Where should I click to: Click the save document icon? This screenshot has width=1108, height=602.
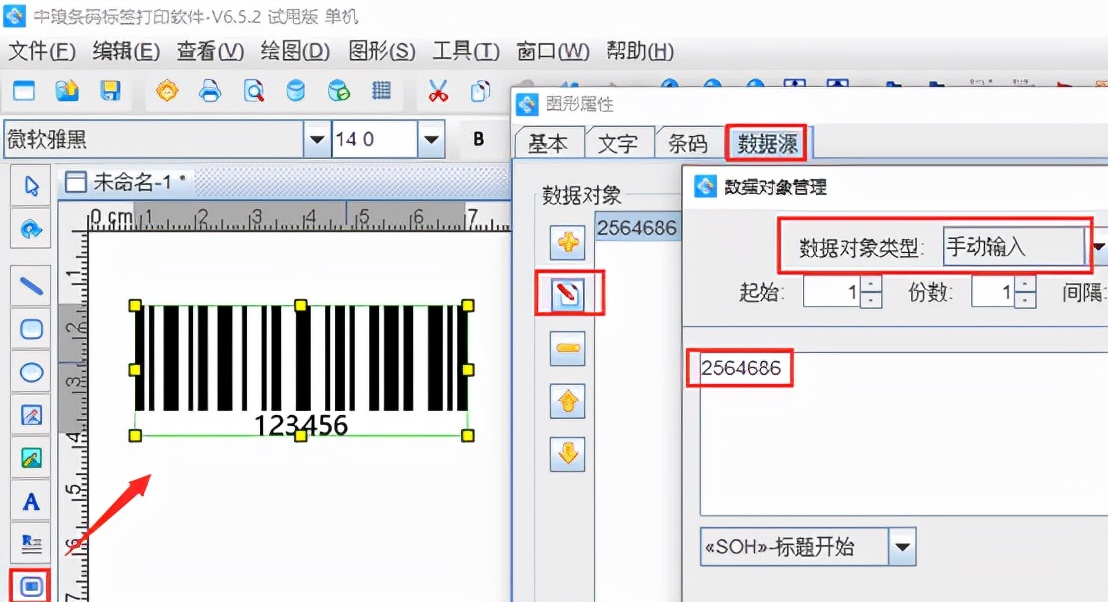[112, 90]
